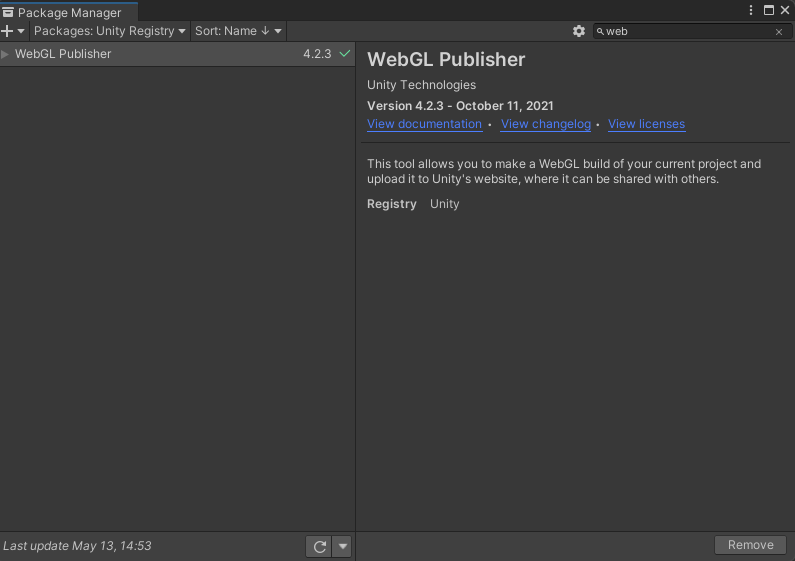The image size is (795, 561).
Task: Click the Remove button
Action: click(x=750, y=545)
